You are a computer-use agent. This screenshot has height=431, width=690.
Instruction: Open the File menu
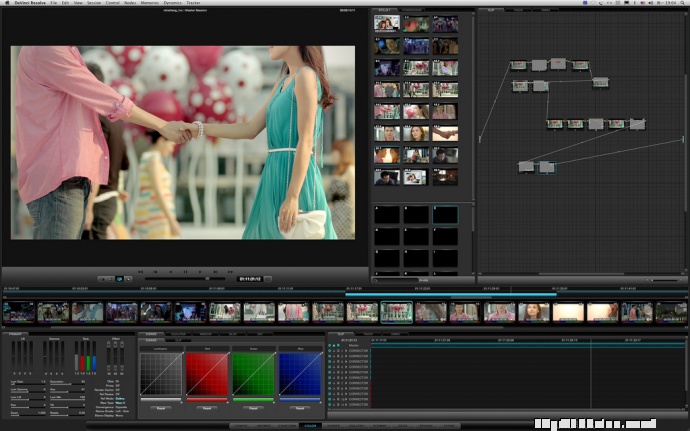53,3
